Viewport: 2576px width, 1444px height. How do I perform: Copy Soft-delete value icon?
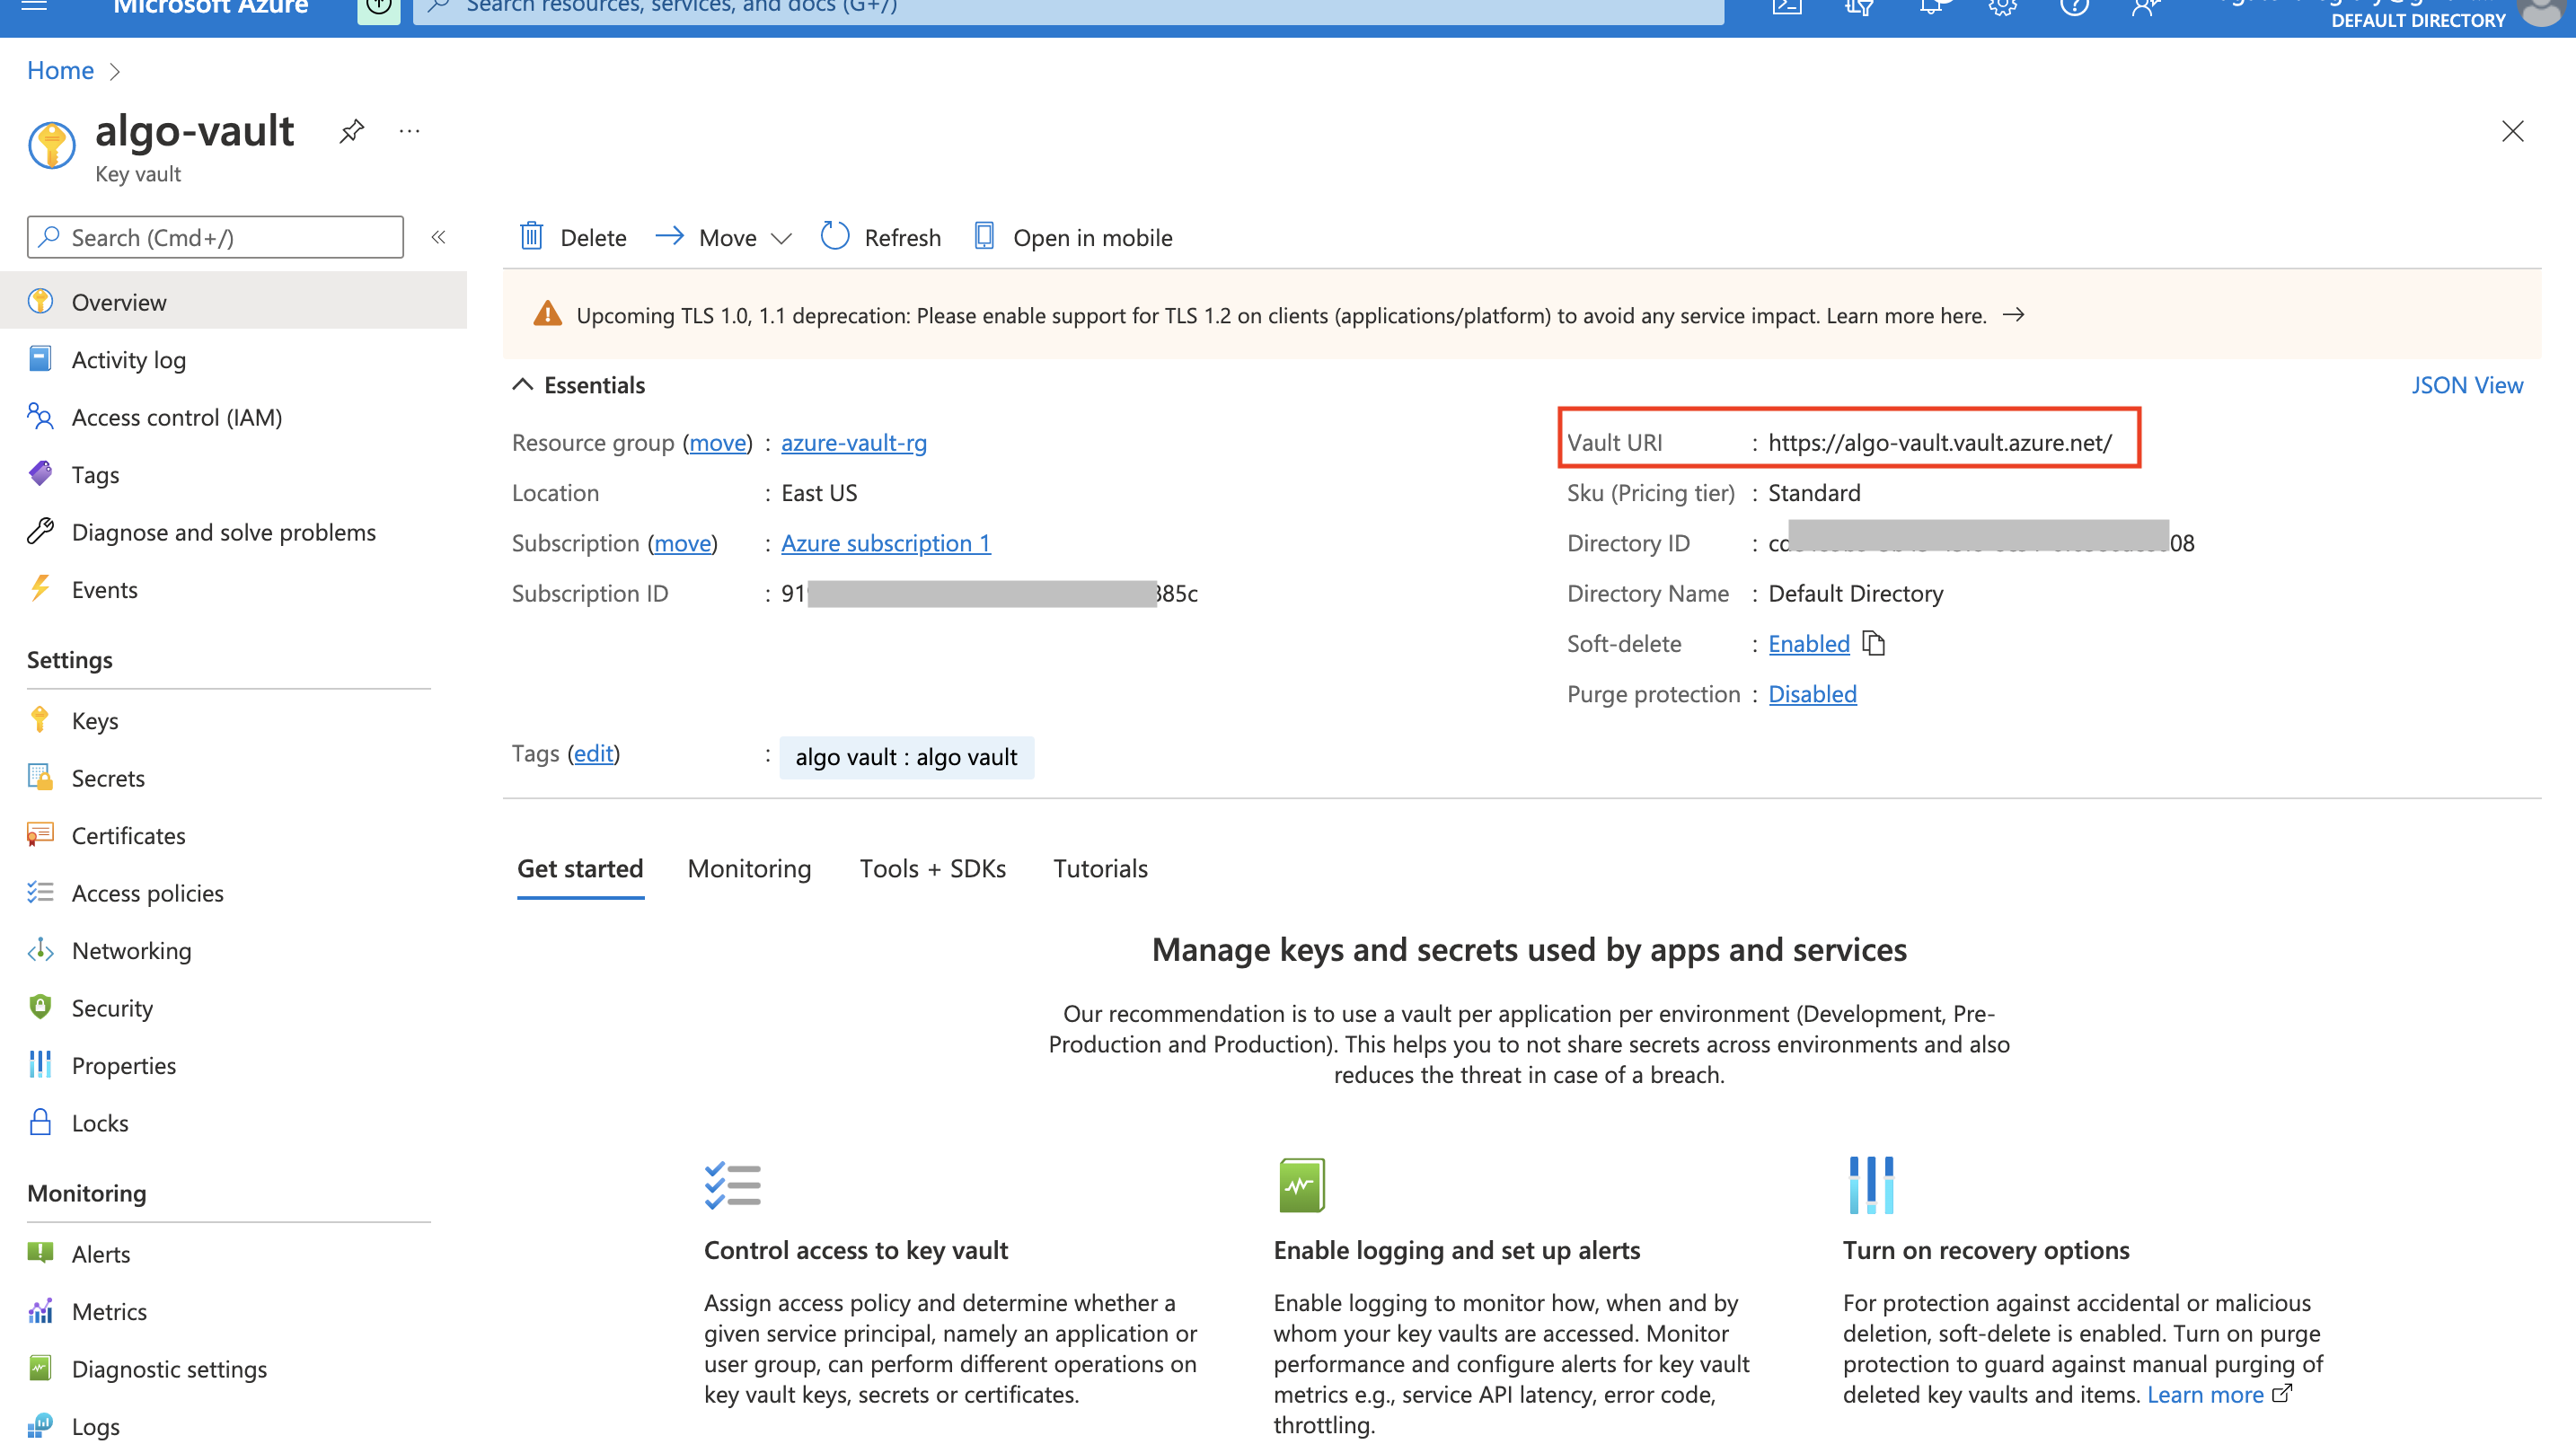1874,643
